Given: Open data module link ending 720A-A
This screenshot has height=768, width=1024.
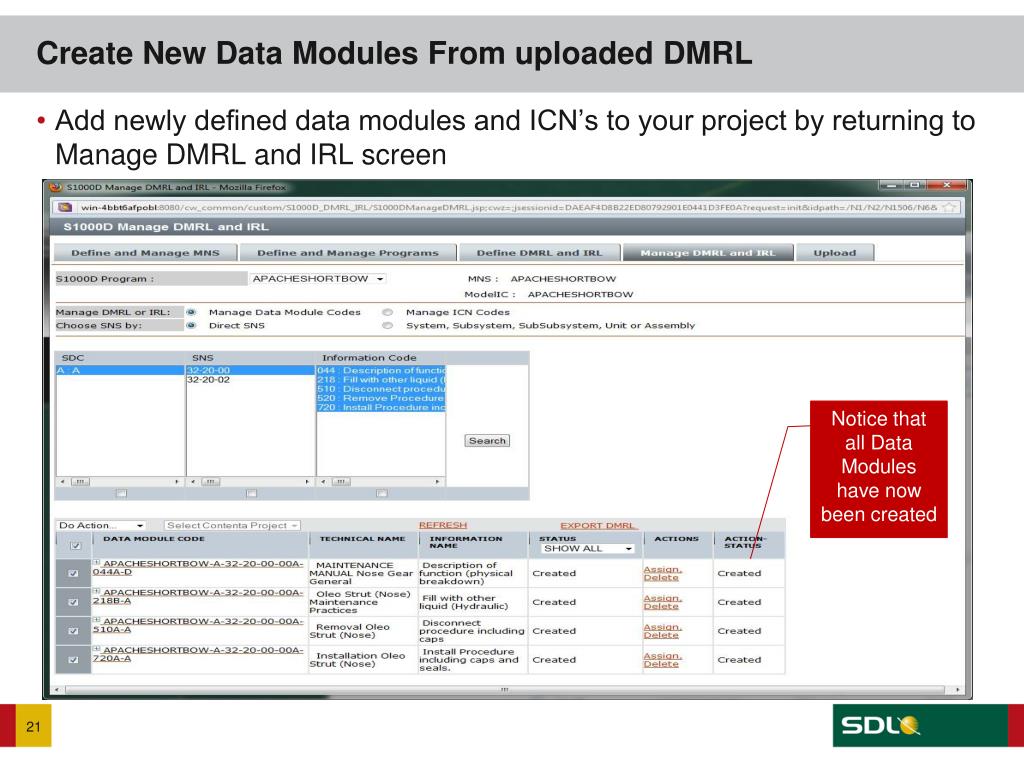Looking at the screenshot, I should coord(198,654).
